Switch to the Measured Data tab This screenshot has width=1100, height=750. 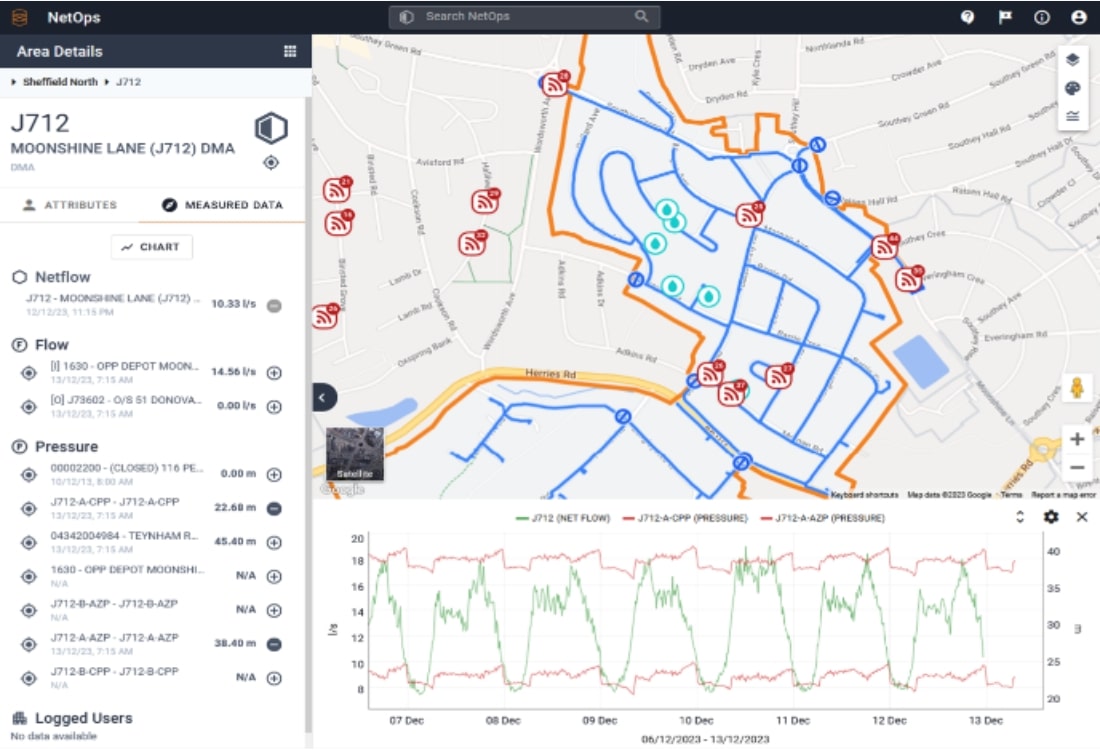click(x=222, y=205)
